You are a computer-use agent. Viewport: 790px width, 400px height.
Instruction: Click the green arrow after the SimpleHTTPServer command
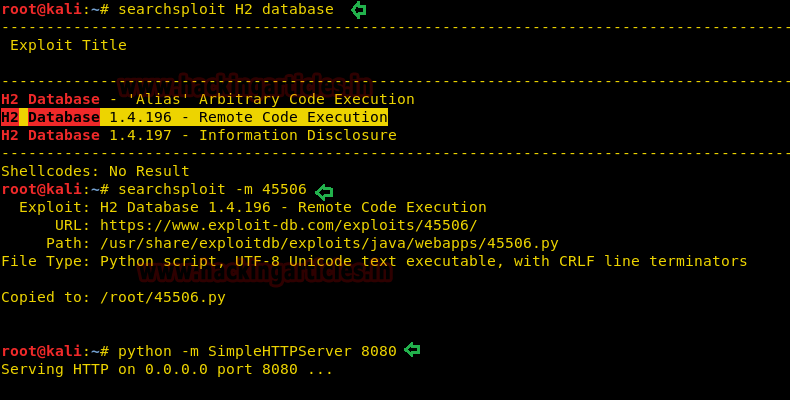point(412,350)
